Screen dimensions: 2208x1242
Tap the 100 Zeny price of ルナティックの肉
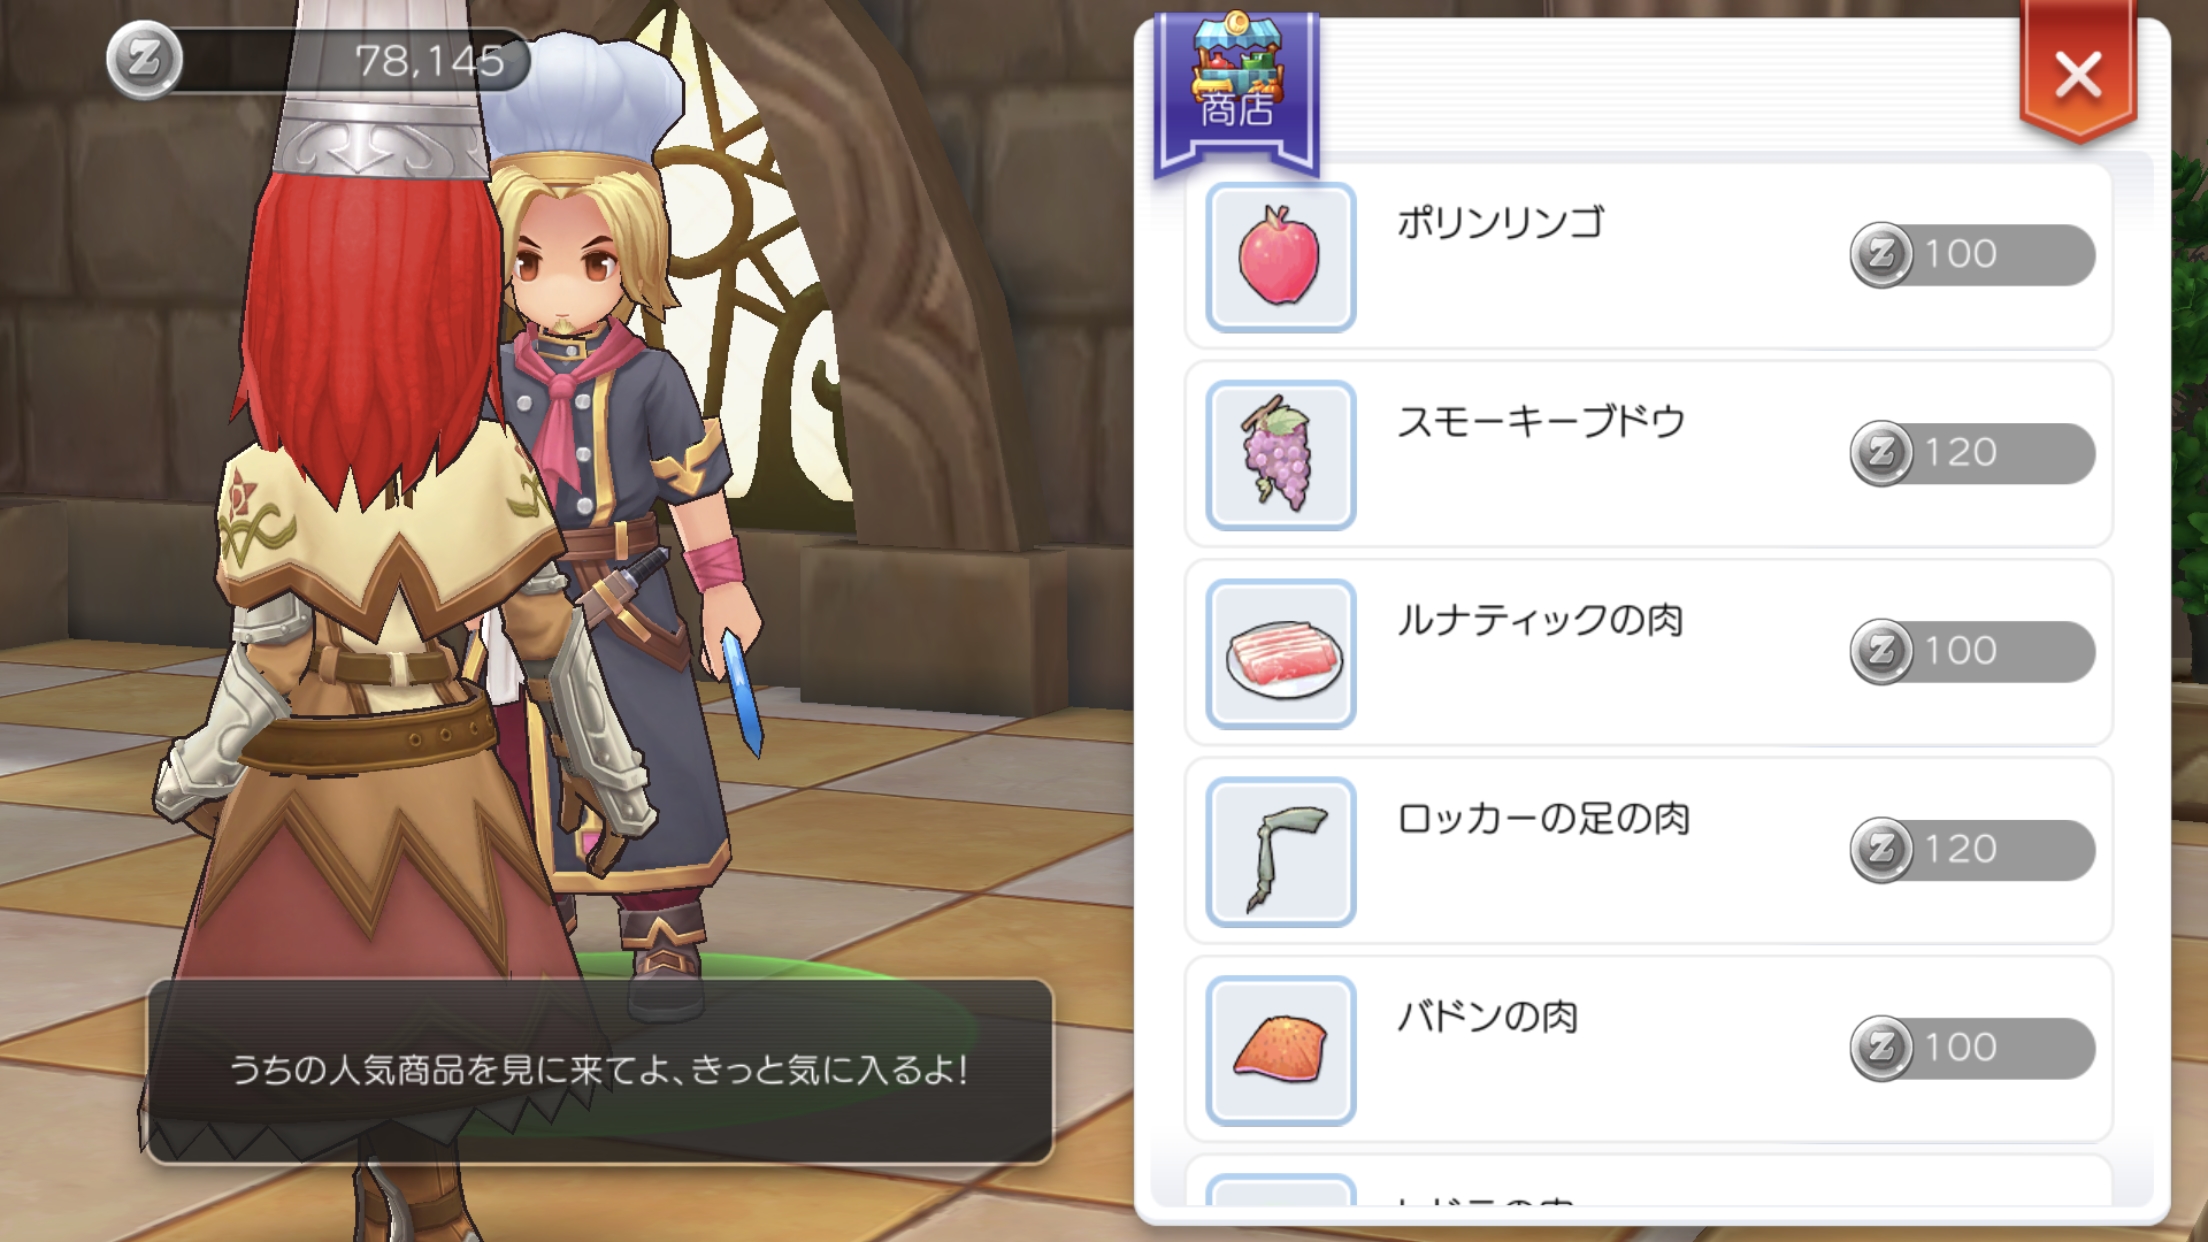(x=1972, y=651)
